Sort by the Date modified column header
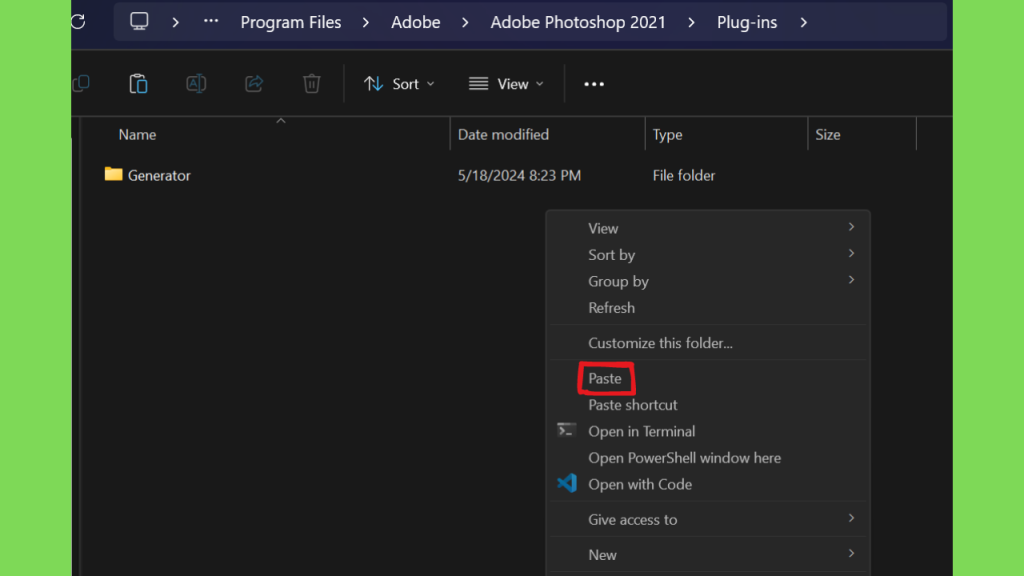This screenshot has width=1024, height=576. [x=503, y=135]
